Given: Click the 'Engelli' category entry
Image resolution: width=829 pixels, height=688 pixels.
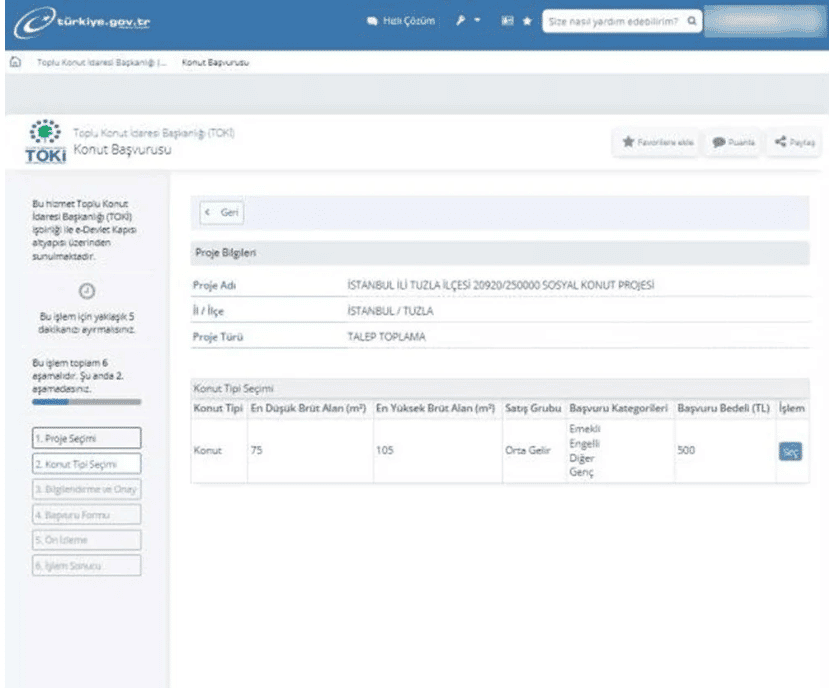Looking at the screenshot, I should [x=584, y=444].
